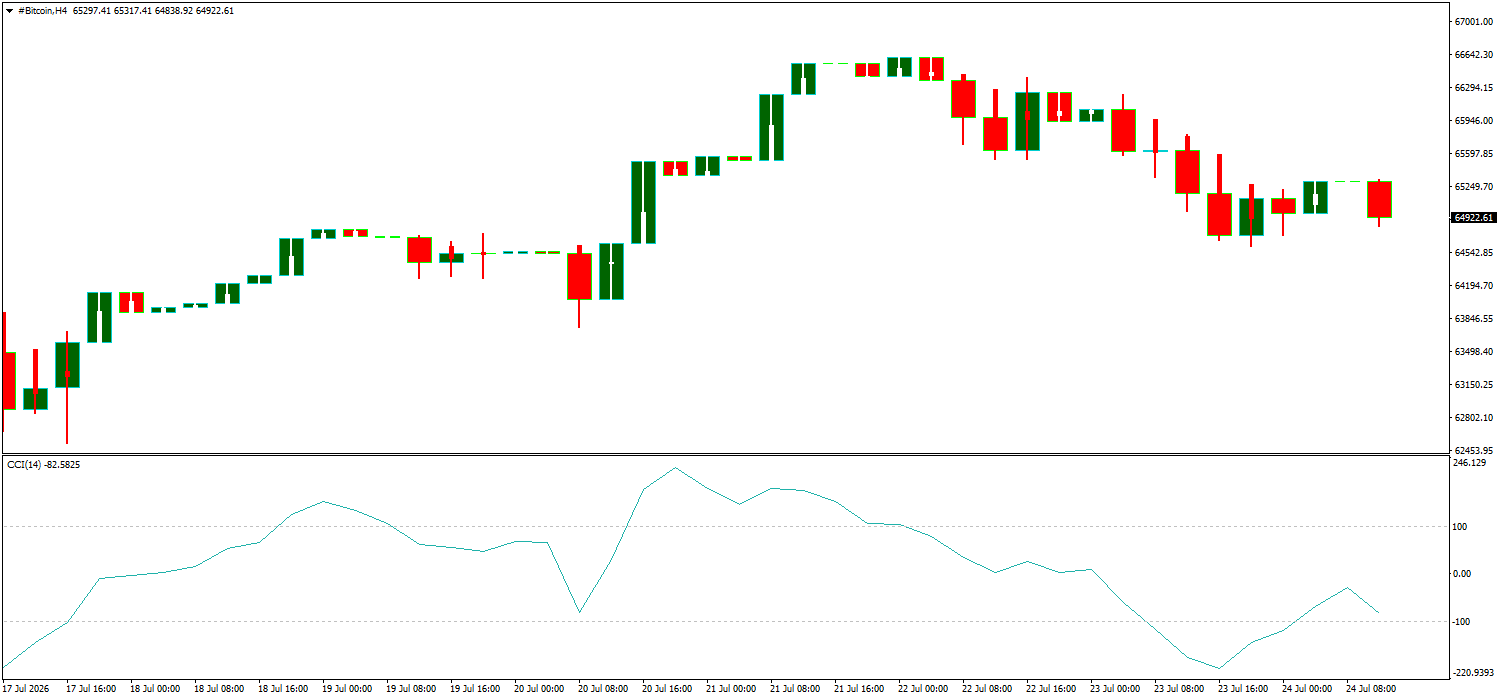Click the 65597.85 price scale value

pyautogui.click(x=1473, y=154)
